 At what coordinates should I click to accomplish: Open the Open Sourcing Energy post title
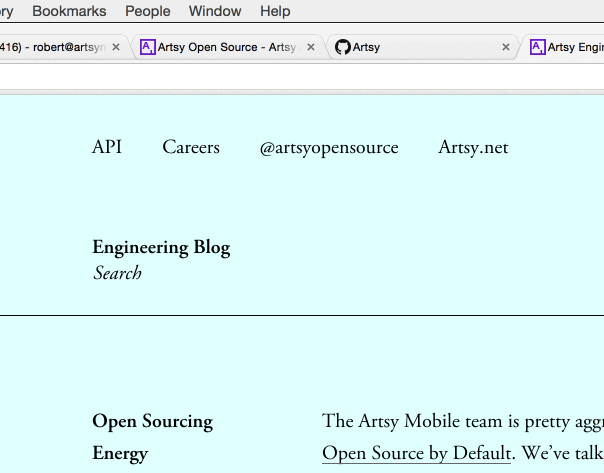click(x=153, y=437)
